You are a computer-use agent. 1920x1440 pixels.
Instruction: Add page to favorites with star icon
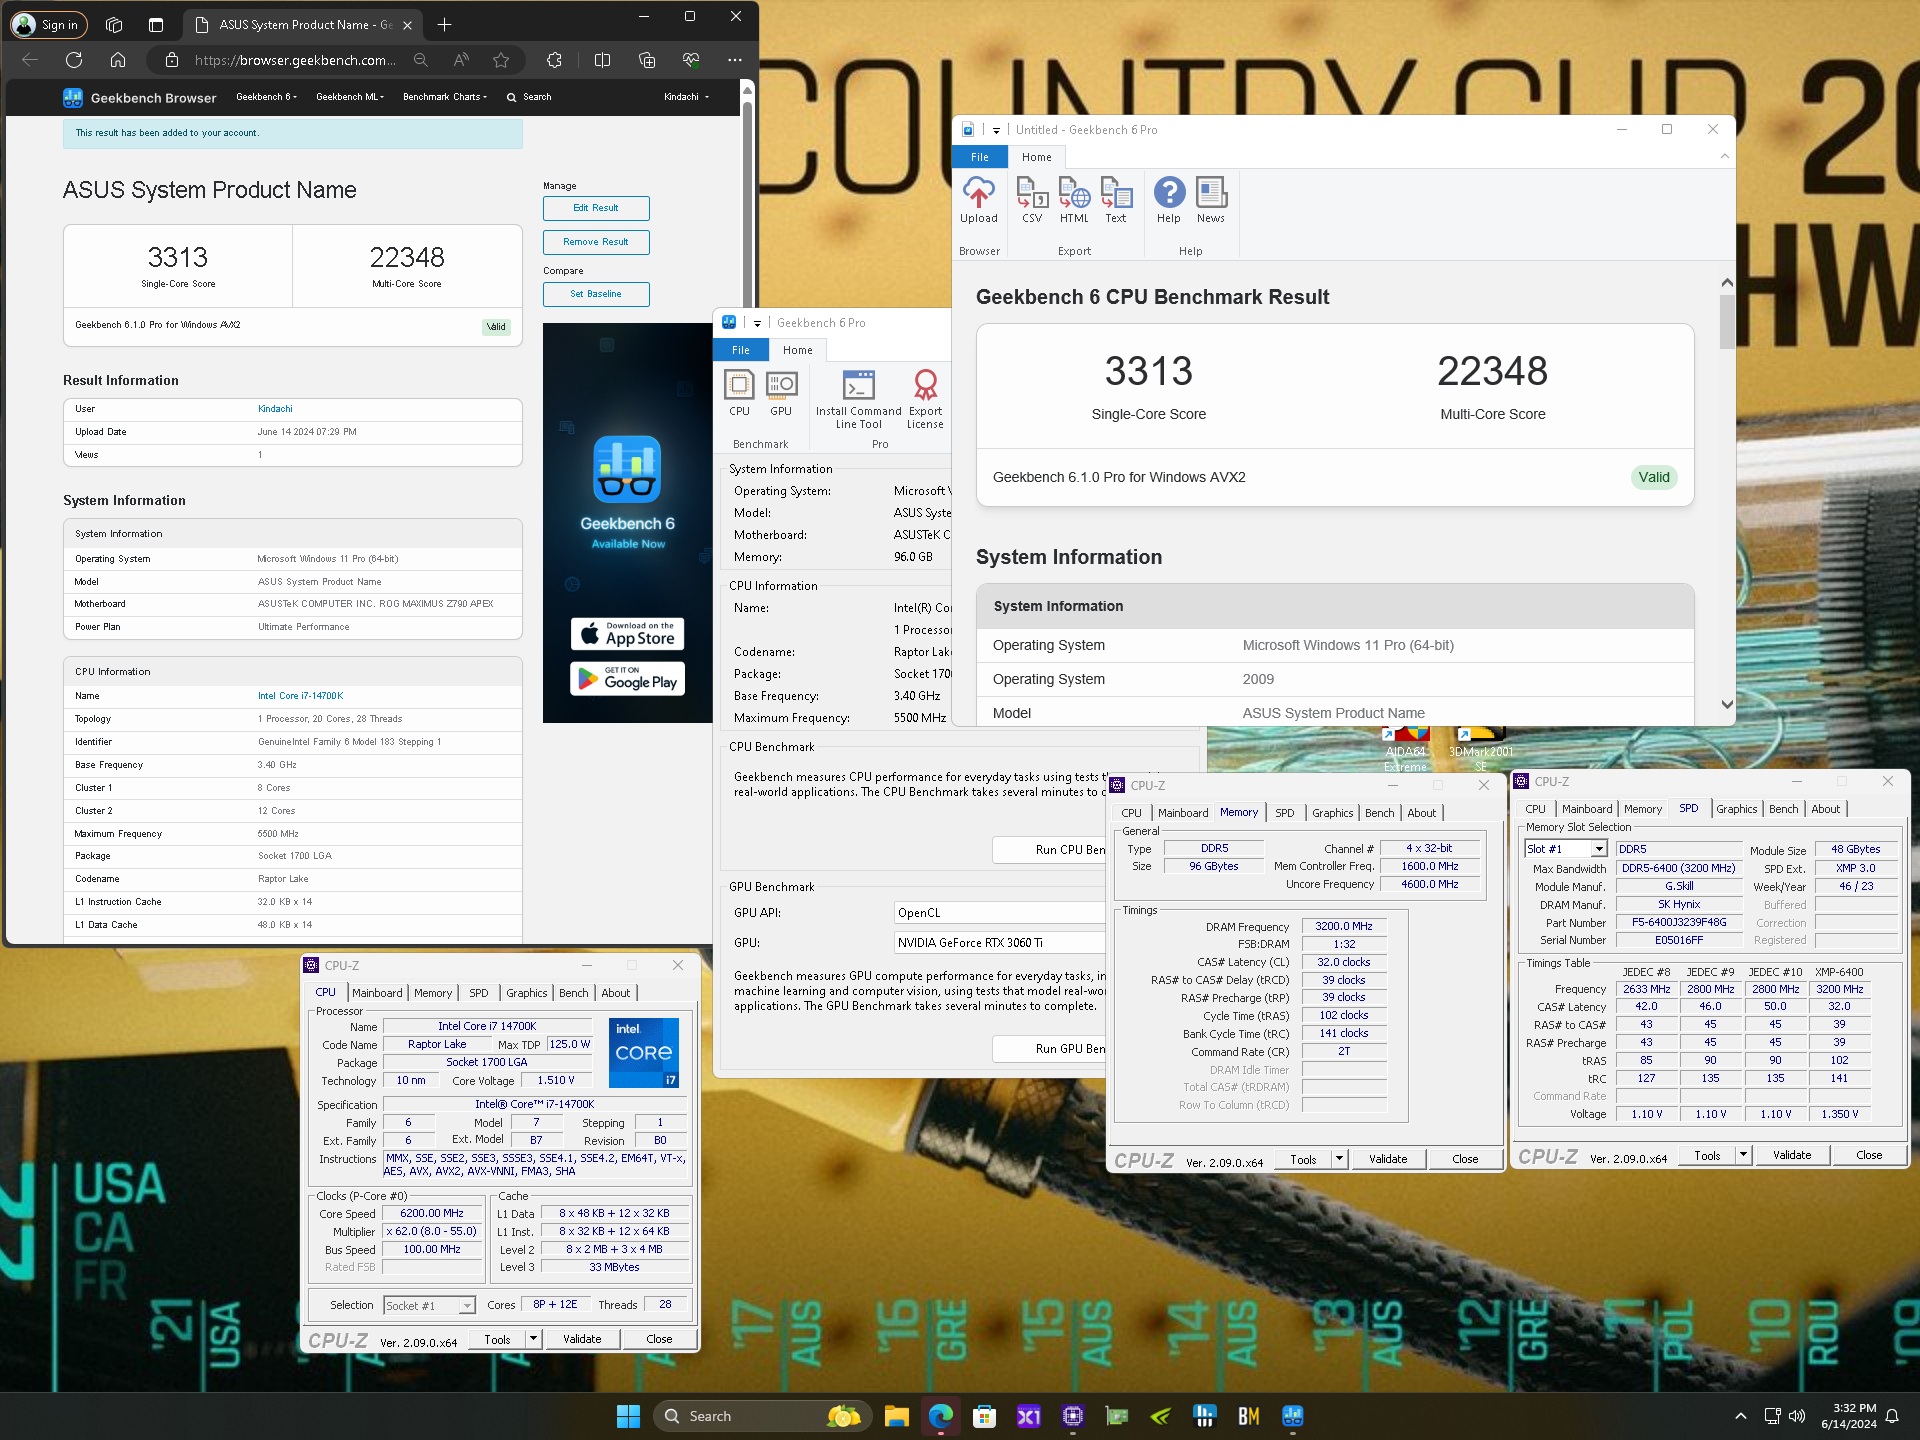tap(501, 60)
